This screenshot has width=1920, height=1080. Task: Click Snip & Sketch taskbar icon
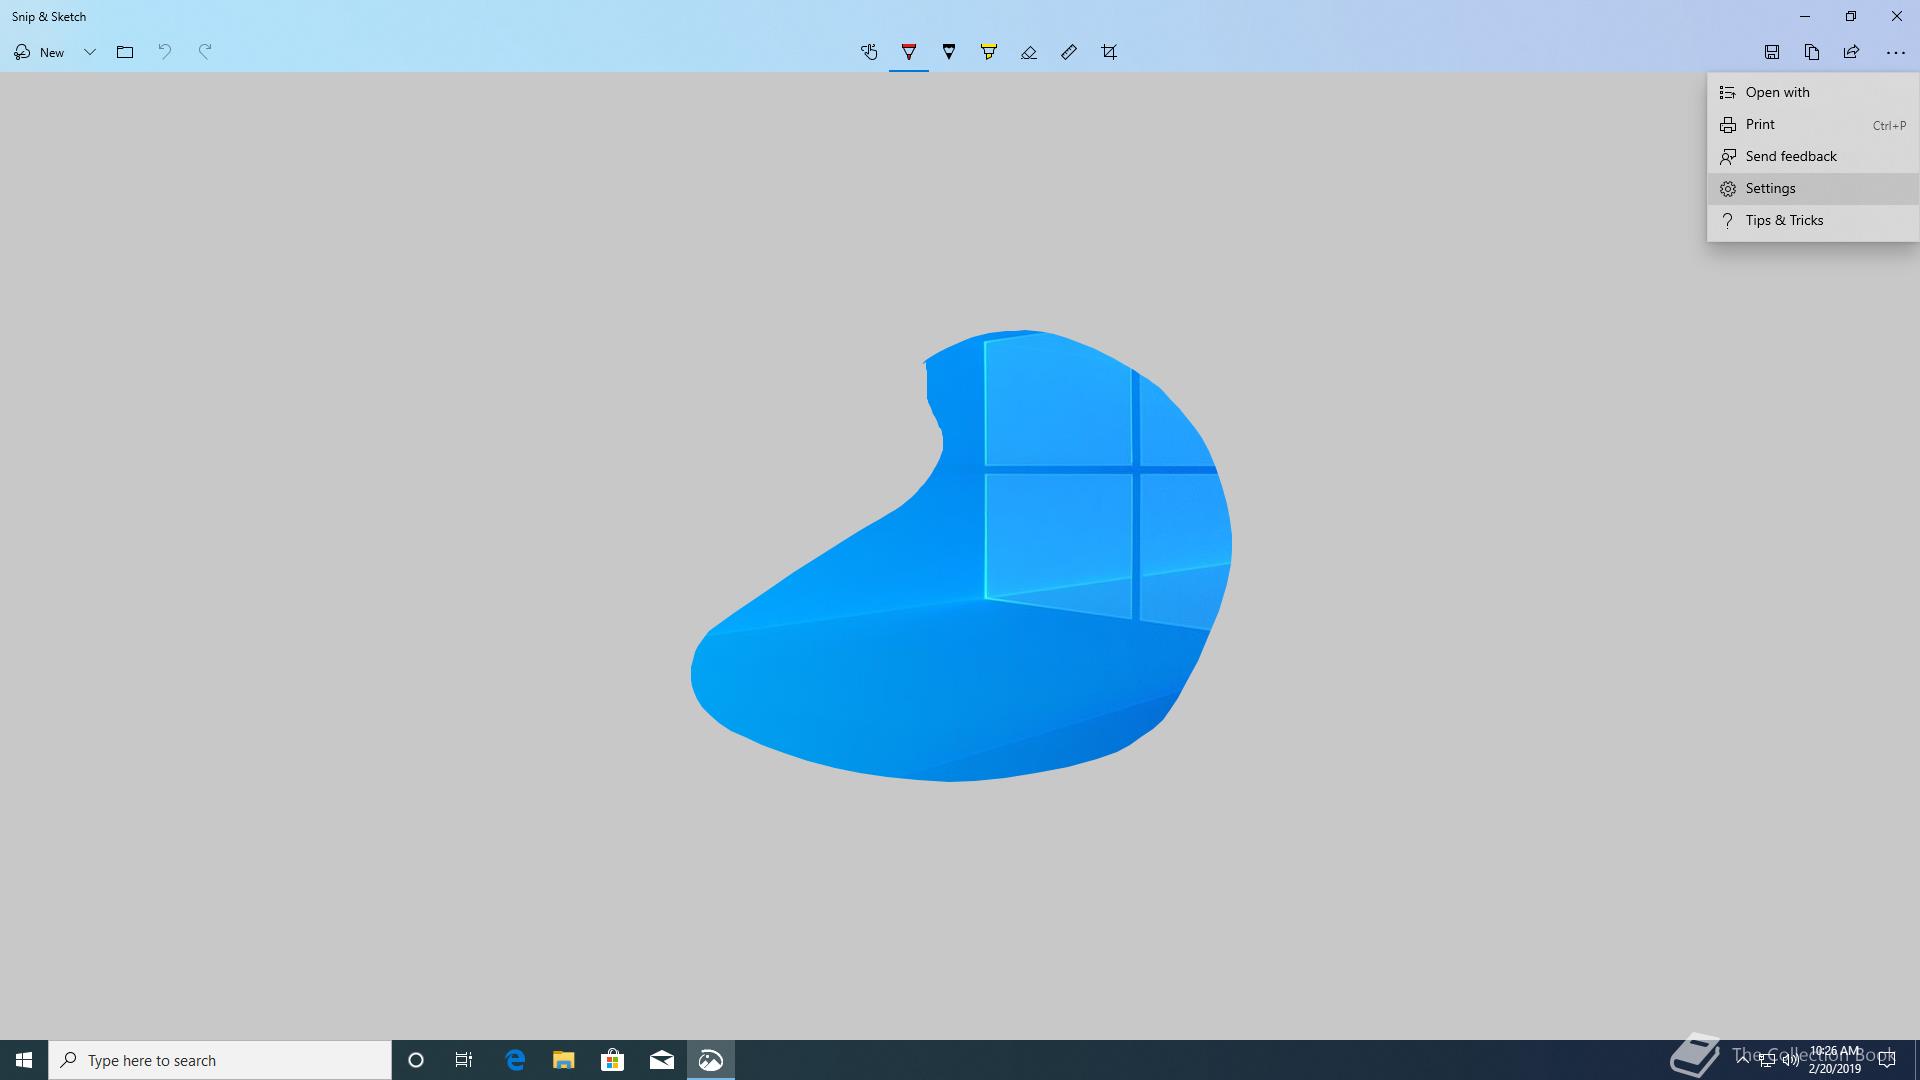point(711,1060)
